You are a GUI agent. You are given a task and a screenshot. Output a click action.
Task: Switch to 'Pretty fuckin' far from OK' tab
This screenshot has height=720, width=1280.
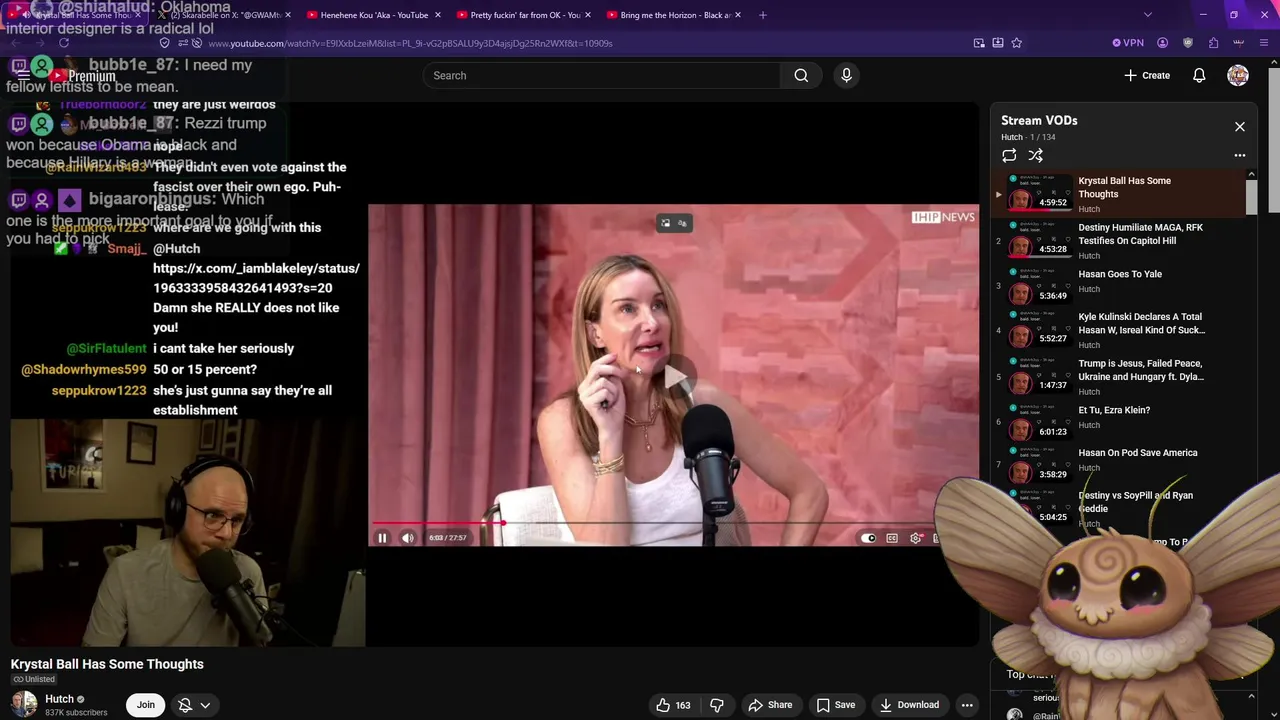click(x=523, y=15)
